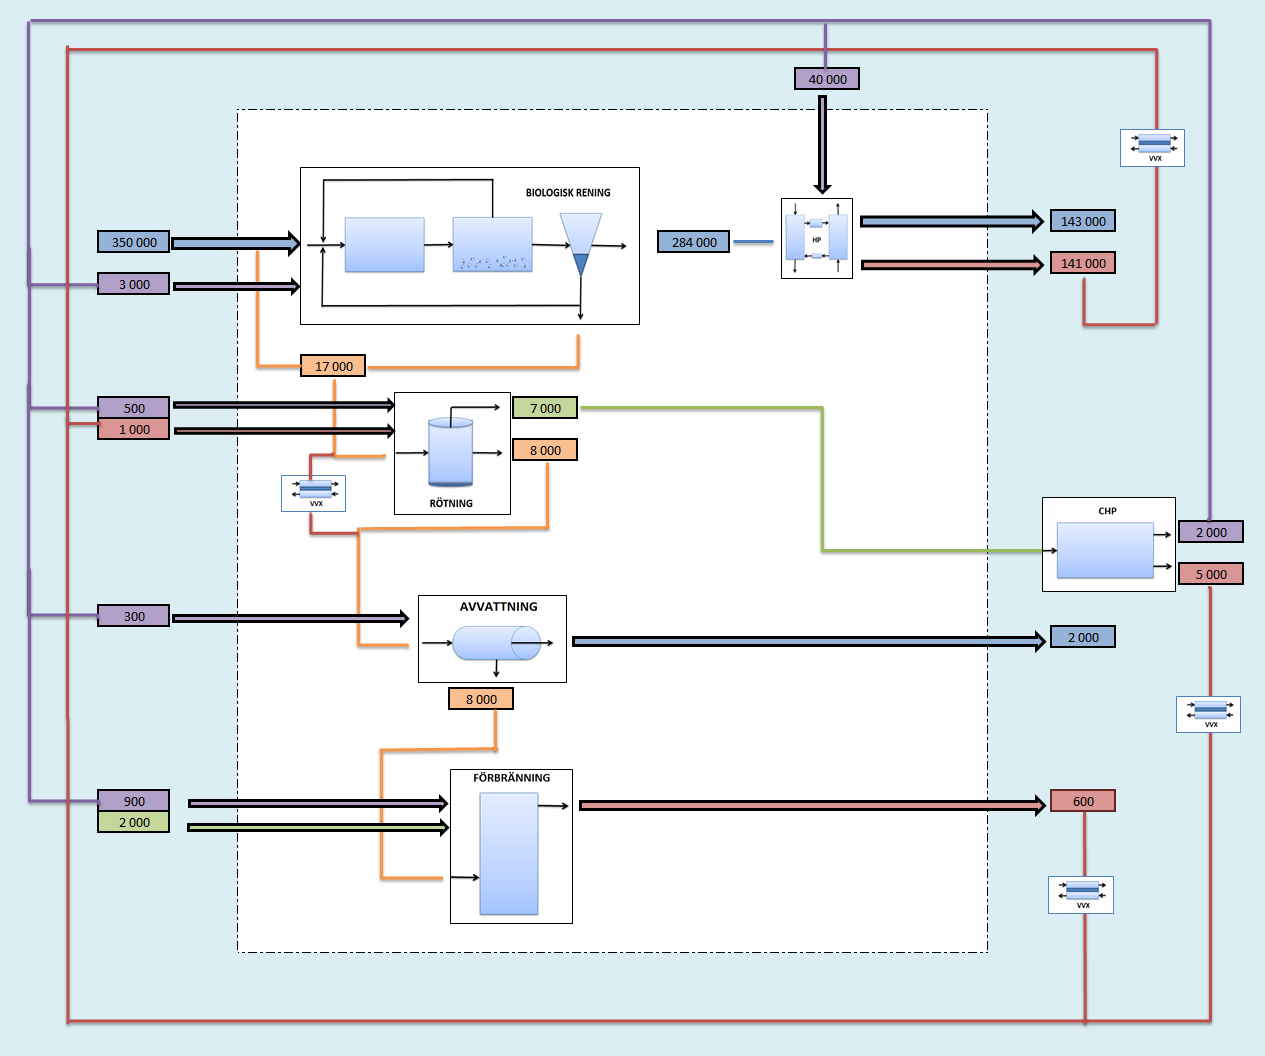1265x1056 pixels.
Task: Click the 141 000 red output label
Action: click(1083, 263)
